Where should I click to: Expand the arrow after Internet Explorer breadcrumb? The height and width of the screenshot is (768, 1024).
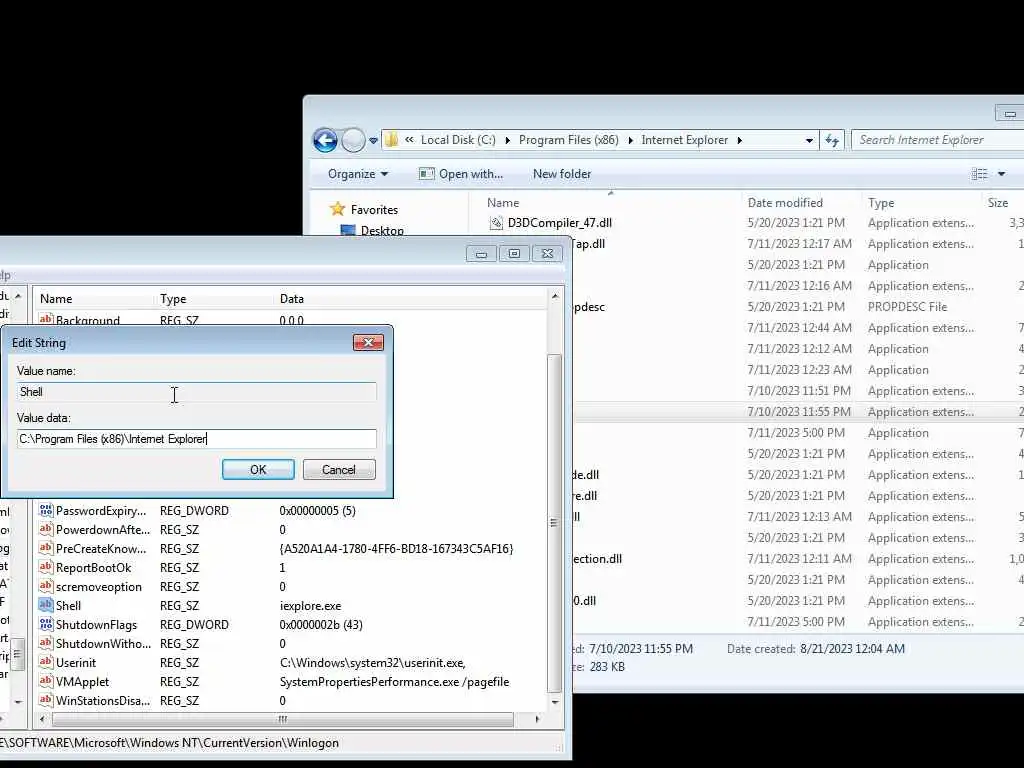click(x=739, y=140)
